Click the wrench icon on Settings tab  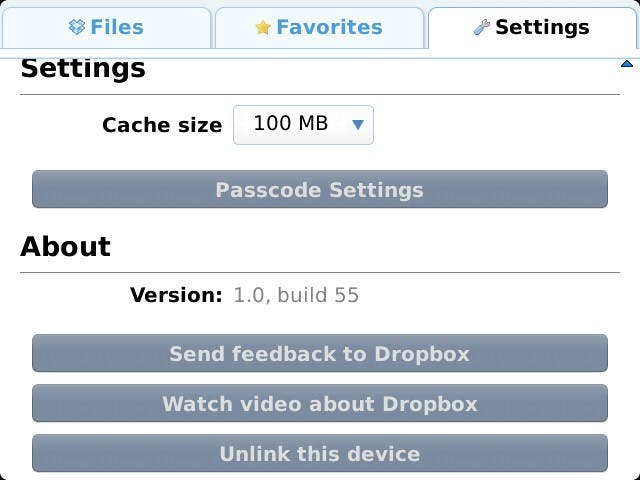coord(482,28)
